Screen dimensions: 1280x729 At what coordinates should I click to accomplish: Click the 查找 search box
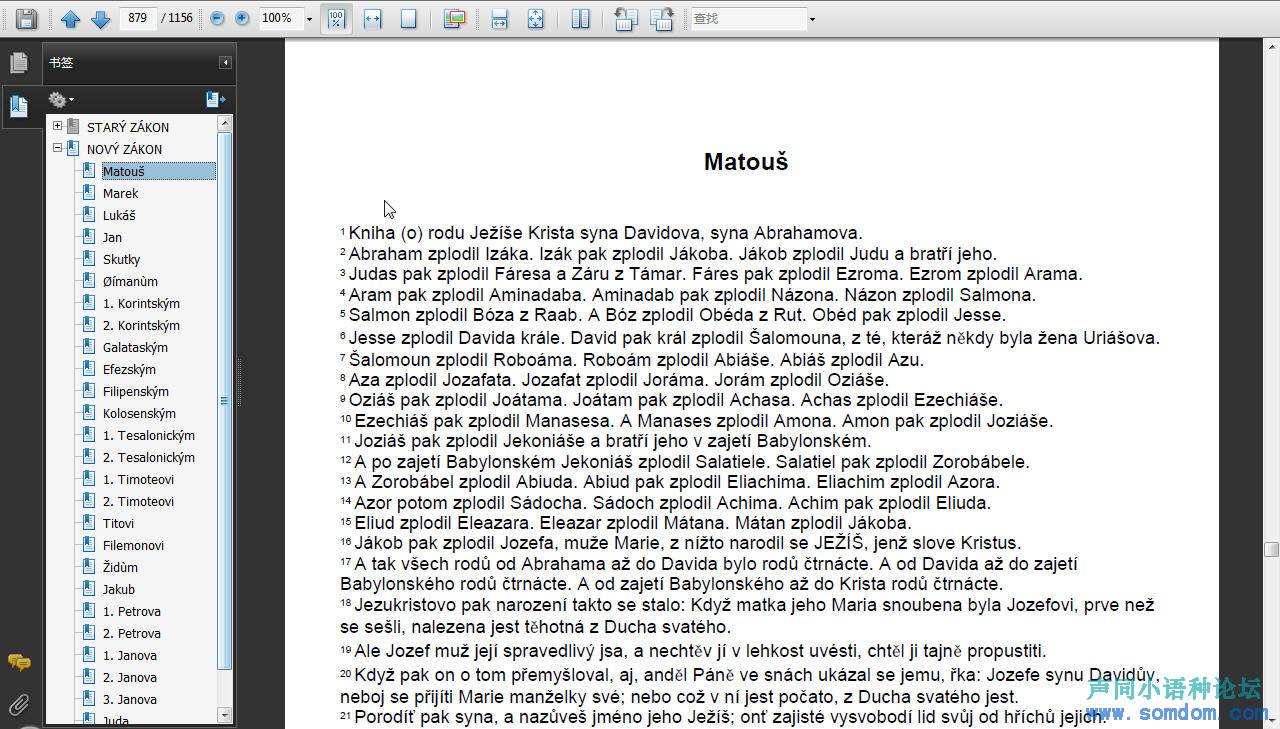click(x=748, y=18)
